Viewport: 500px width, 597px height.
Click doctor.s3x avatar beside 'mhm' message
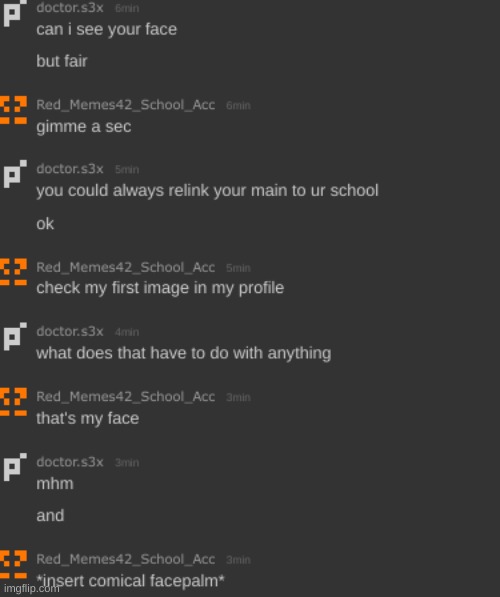click(x=15, y=467)
